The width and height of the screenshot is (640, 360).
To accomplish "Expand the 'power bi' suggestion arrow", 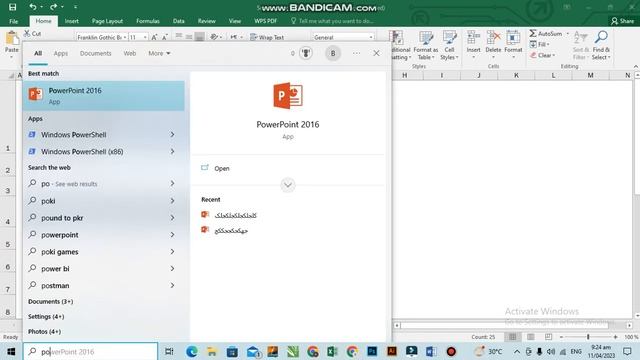I will (172, 269).
